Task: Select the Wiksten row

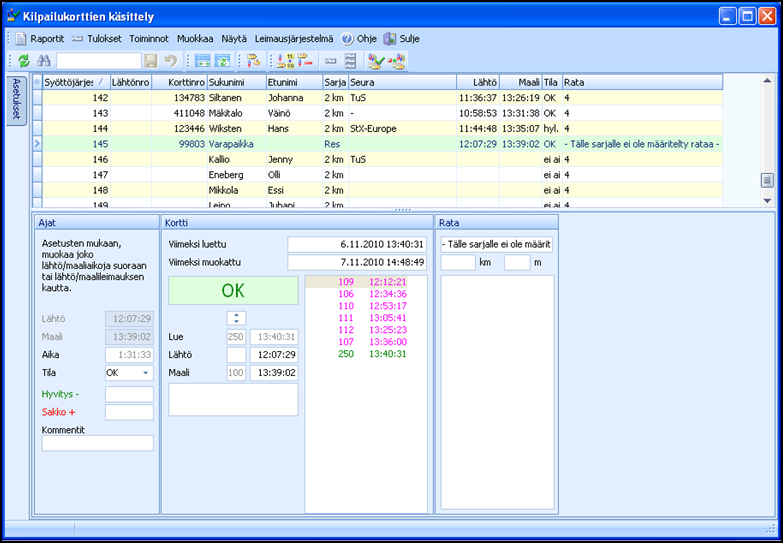Action: 383,129
